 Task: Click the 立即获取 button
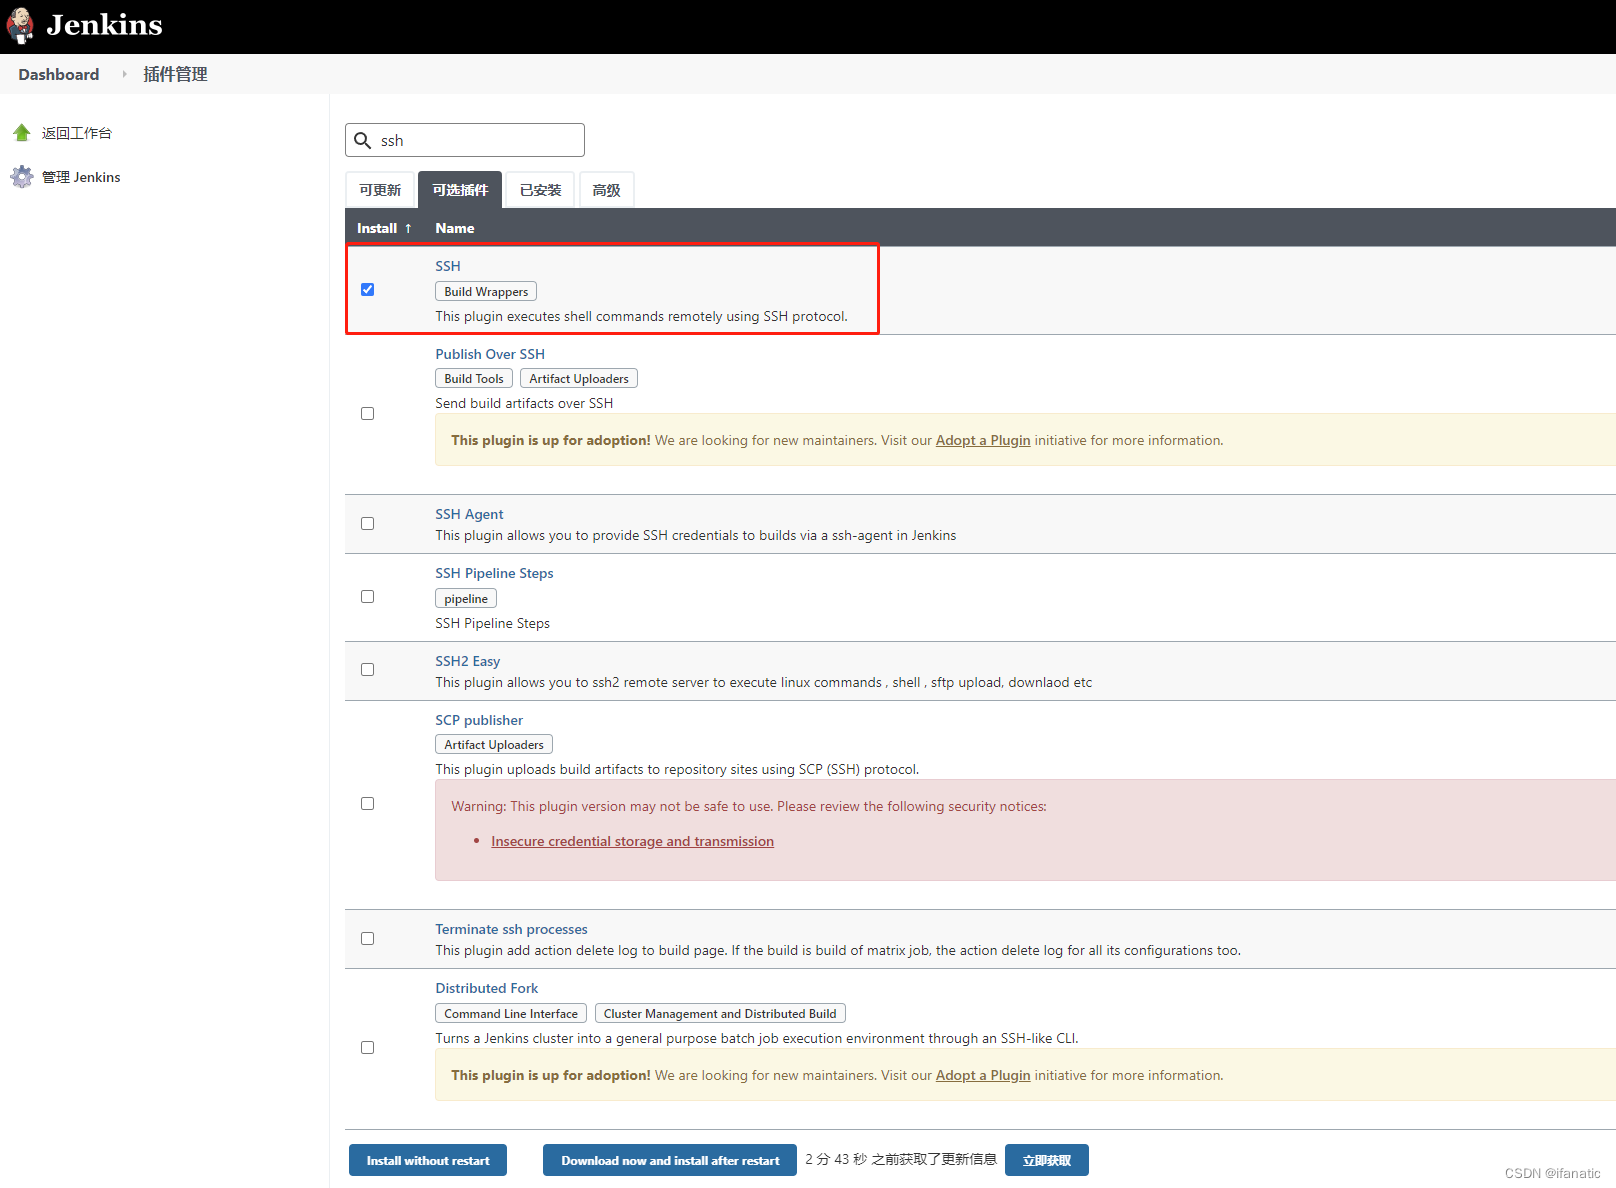(1047, 1160)
